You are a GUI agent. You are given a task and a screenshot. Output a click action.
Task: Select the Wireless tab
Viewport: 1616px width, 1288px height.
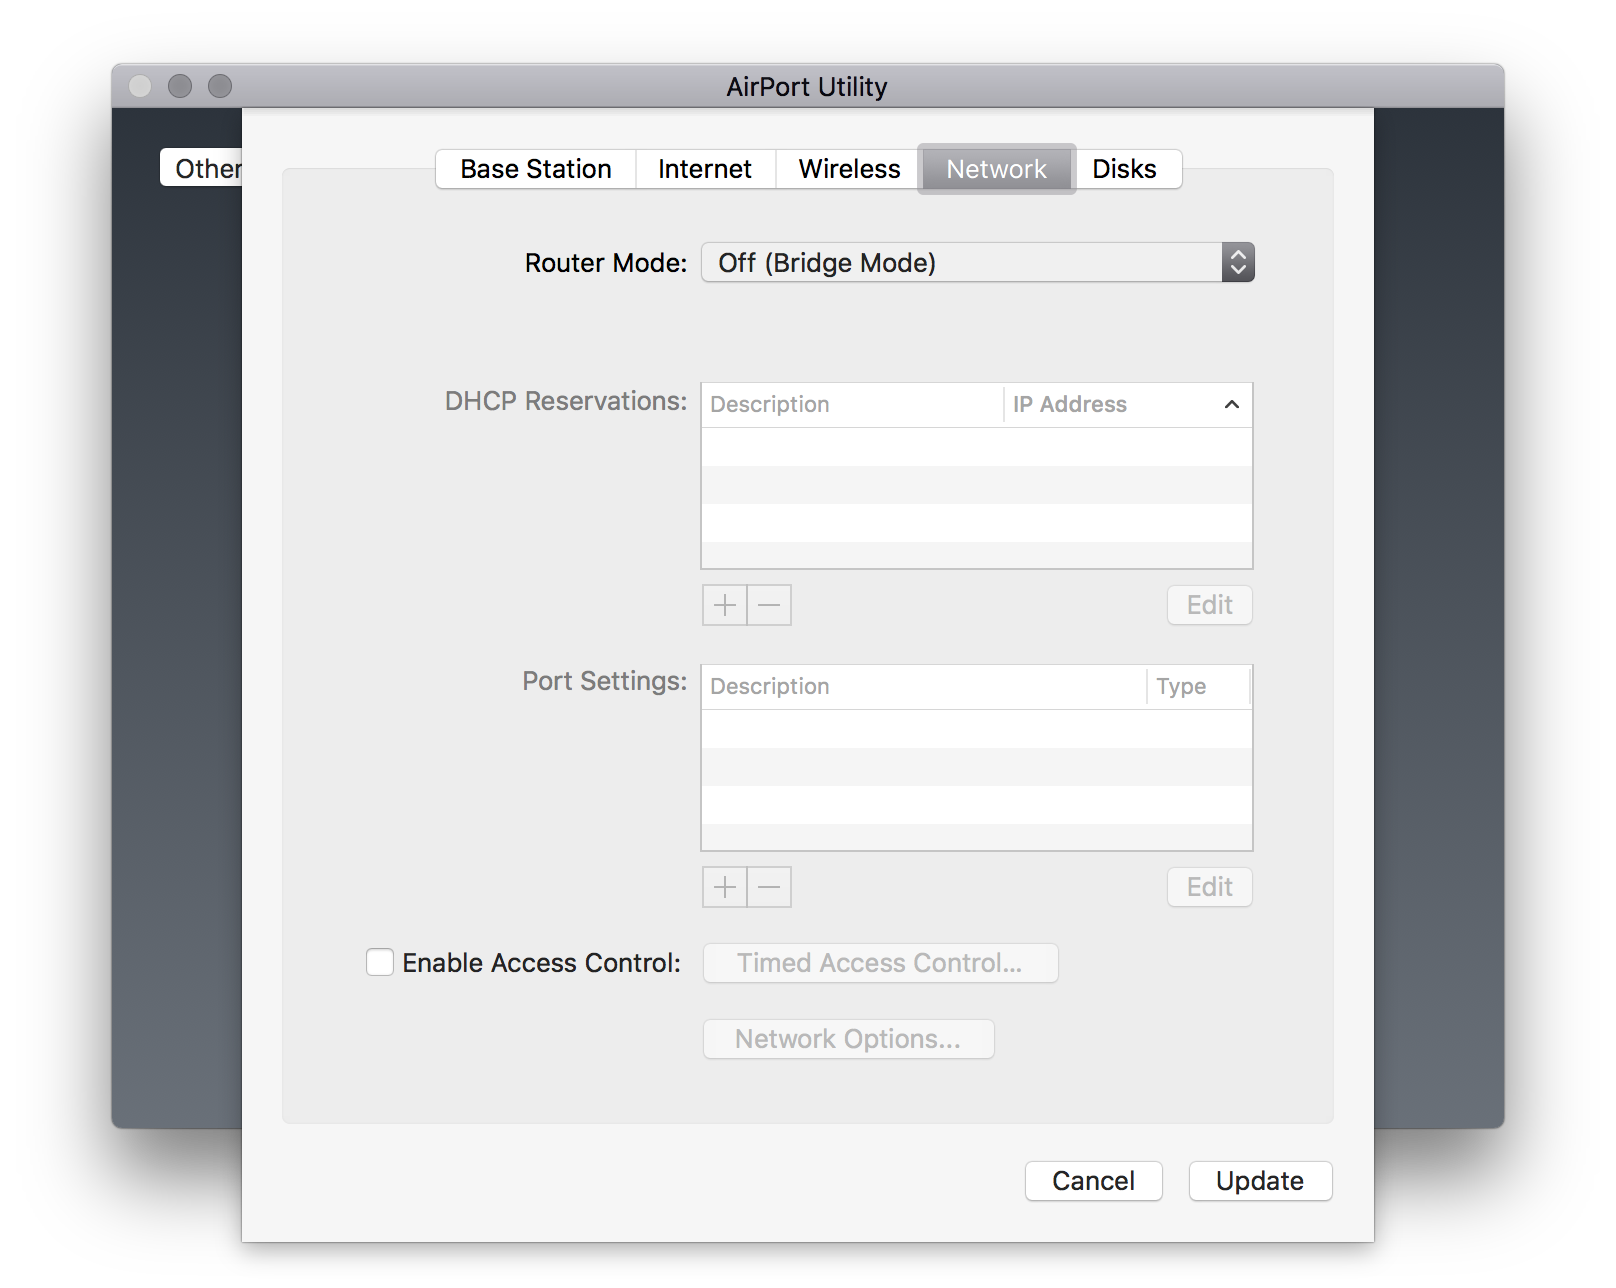click(x=849, y=169)
